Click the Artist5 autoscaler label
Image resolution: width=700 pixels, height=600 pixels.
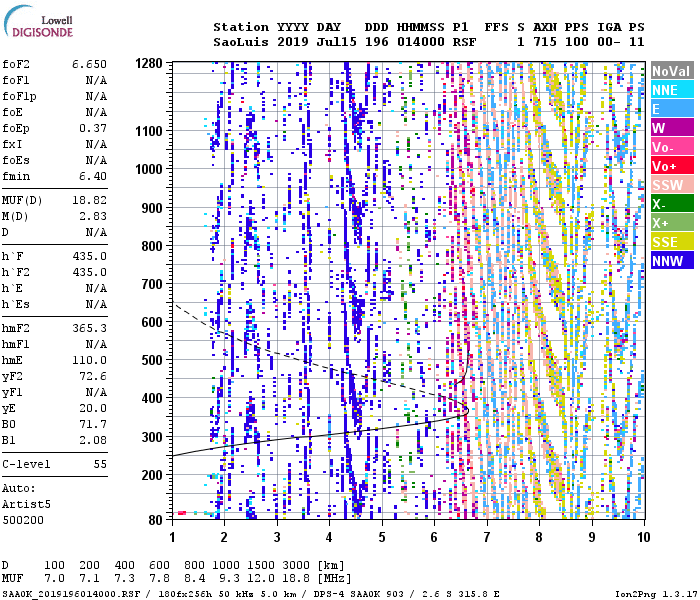click(26, 504)
